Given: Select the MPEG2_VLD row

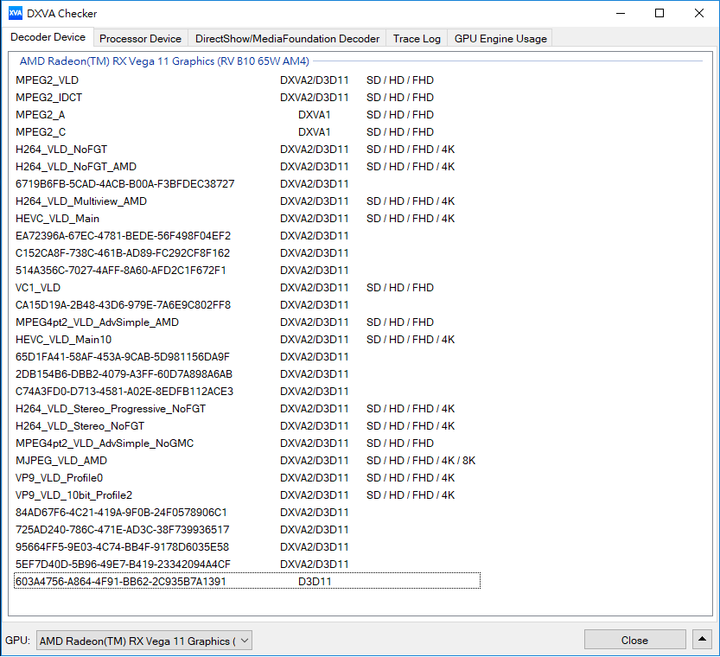Looking at the screenshot, I should (x=247, y=80).
